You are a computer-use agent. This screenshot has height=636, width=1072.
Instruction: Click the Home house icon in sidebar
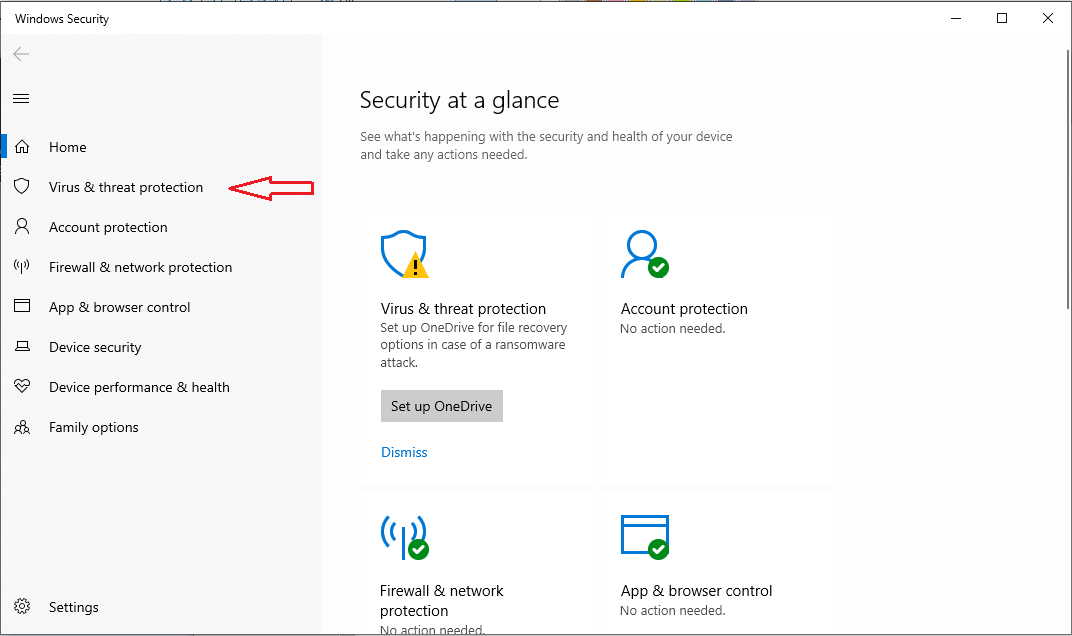(x=22, y=147)
